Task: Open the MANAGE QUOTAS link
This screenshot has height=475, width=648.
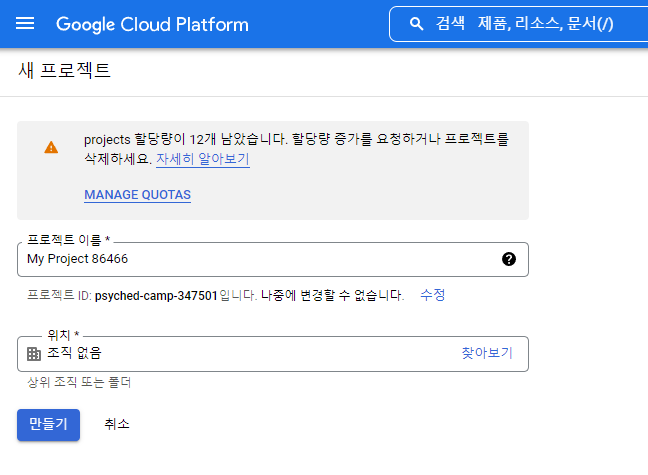Action: (x=138, y=195)
